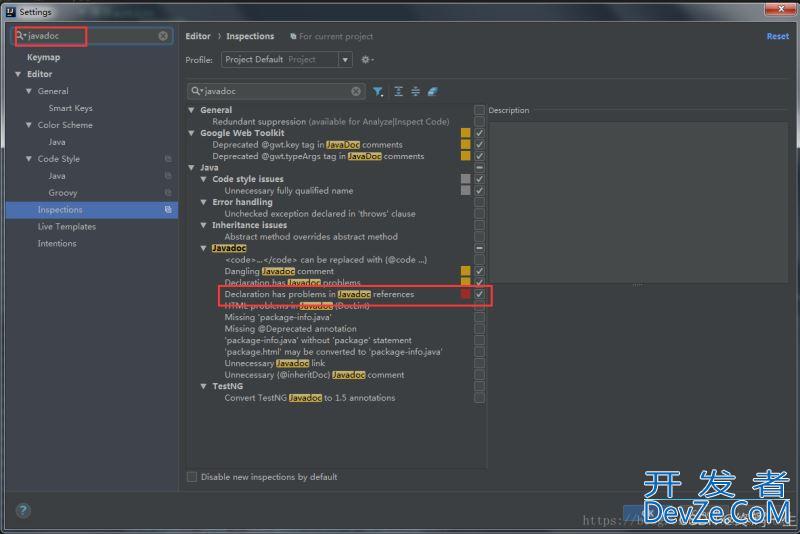
Task: Select Missing 'package-info.java' inspection row
Action: click(278, 317)
